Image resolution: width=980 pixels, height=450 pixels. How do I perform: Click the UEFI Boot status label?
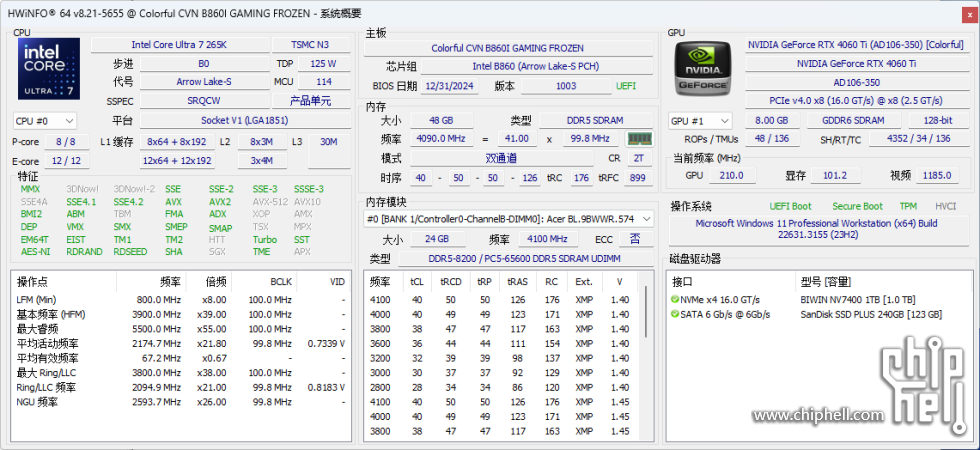coord(791,206)
